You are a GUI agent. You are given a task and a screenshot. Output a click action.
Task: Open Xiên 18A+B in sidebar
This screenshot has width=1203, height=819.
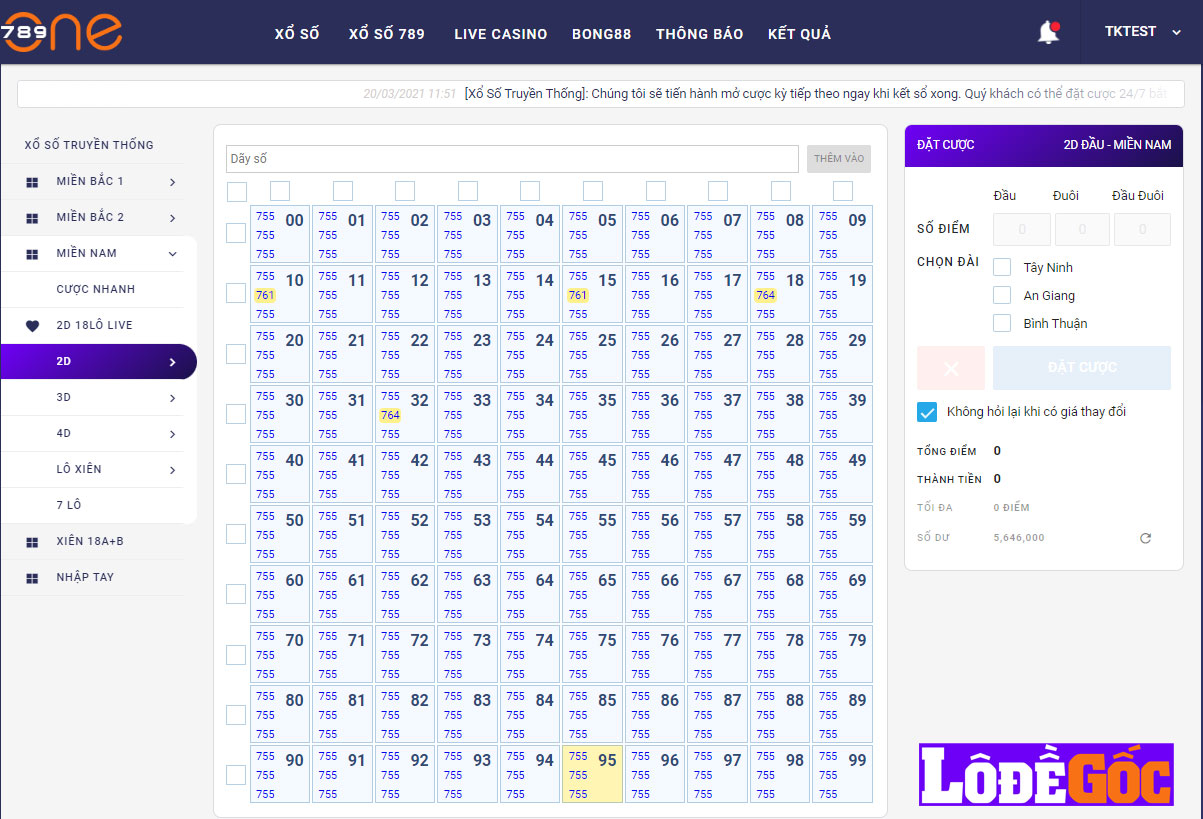tap(90, 542)
